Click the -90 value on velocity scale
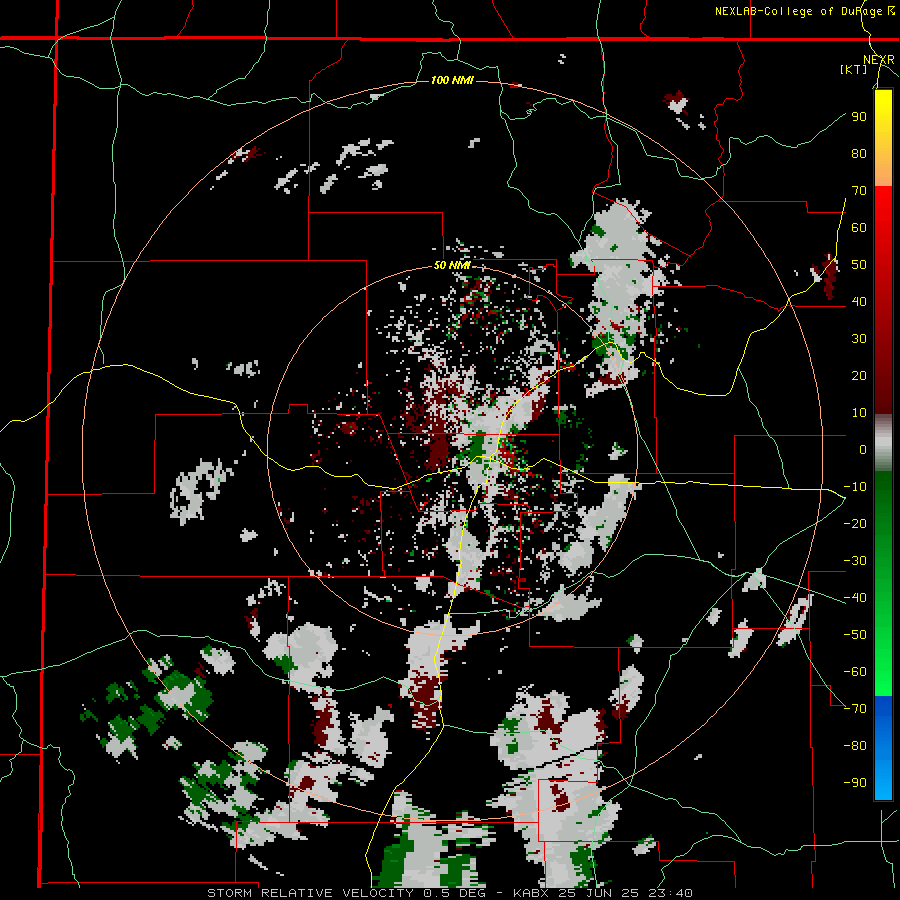Screen dimensions: 900x900 [855, 782]
